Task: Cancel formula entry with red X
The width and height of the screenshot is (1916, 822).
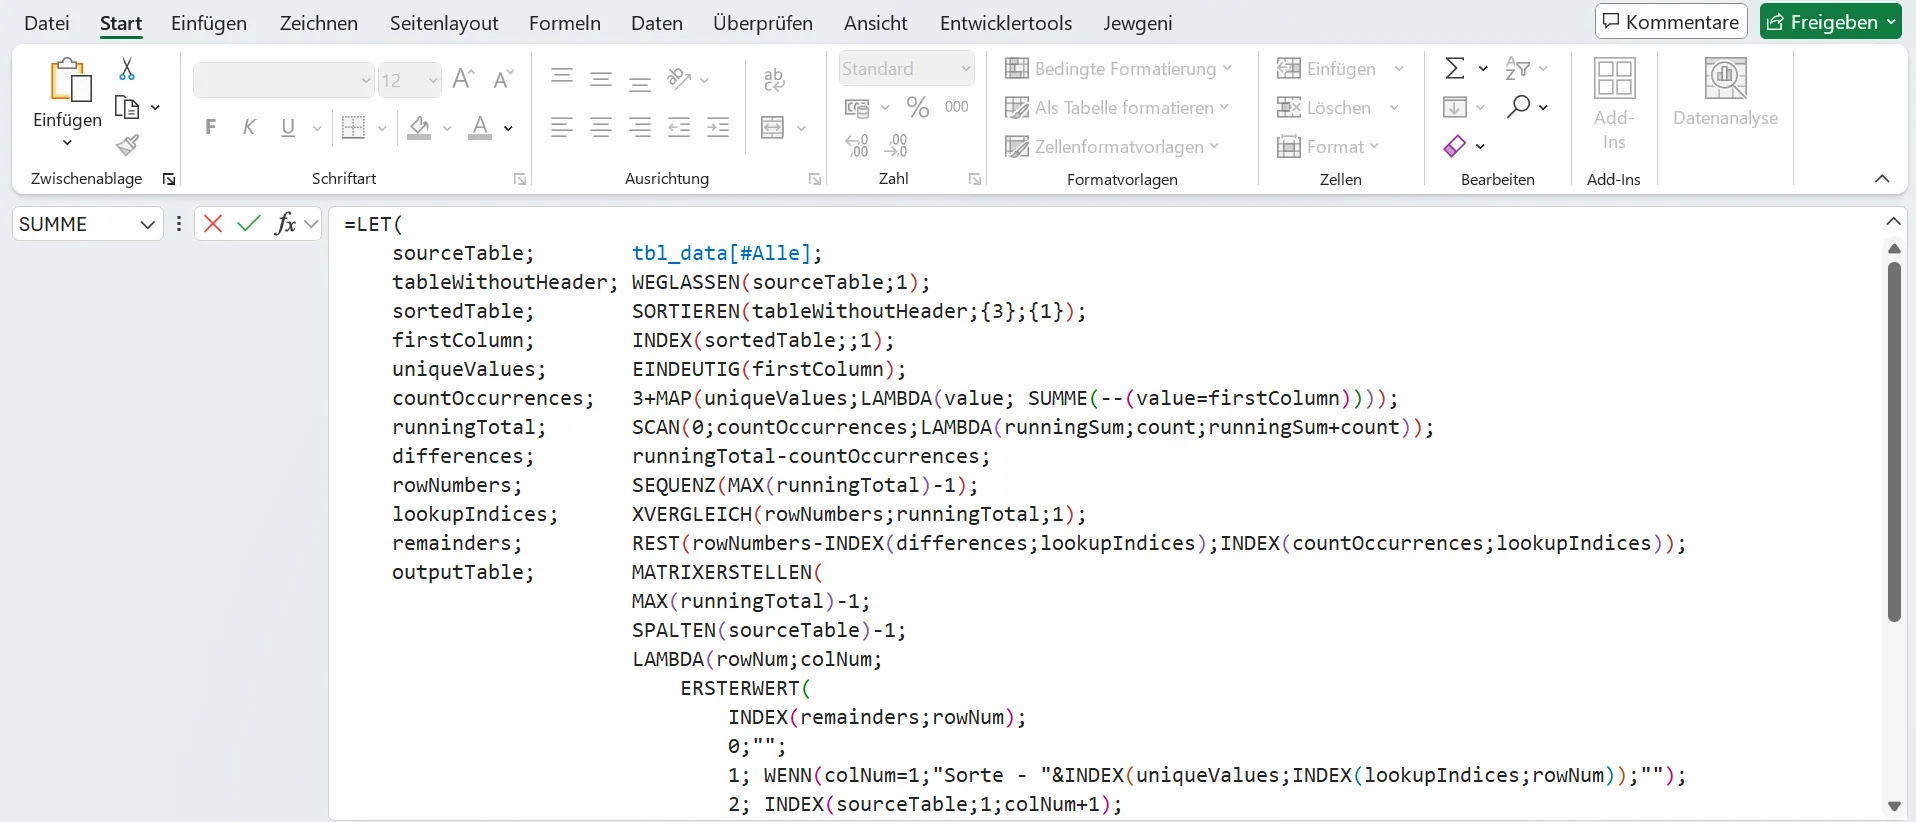Action: (212, 224)
